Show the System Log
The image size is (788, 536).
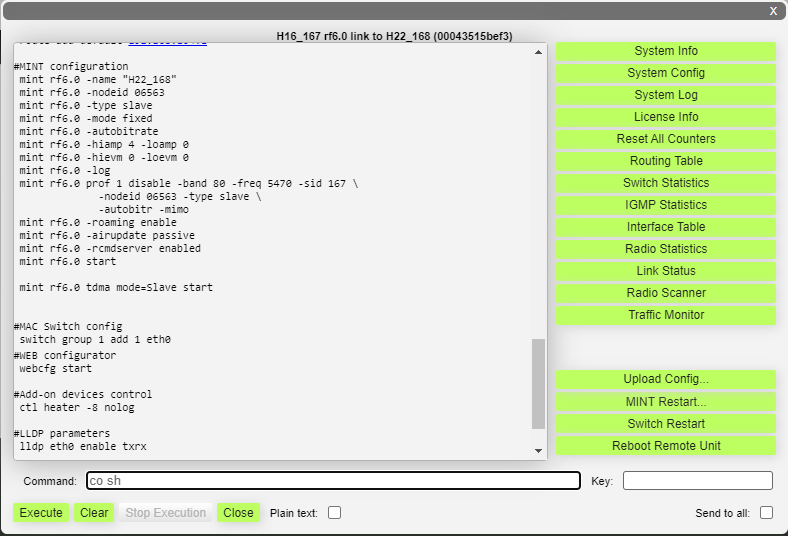click(x=666, y=95)
